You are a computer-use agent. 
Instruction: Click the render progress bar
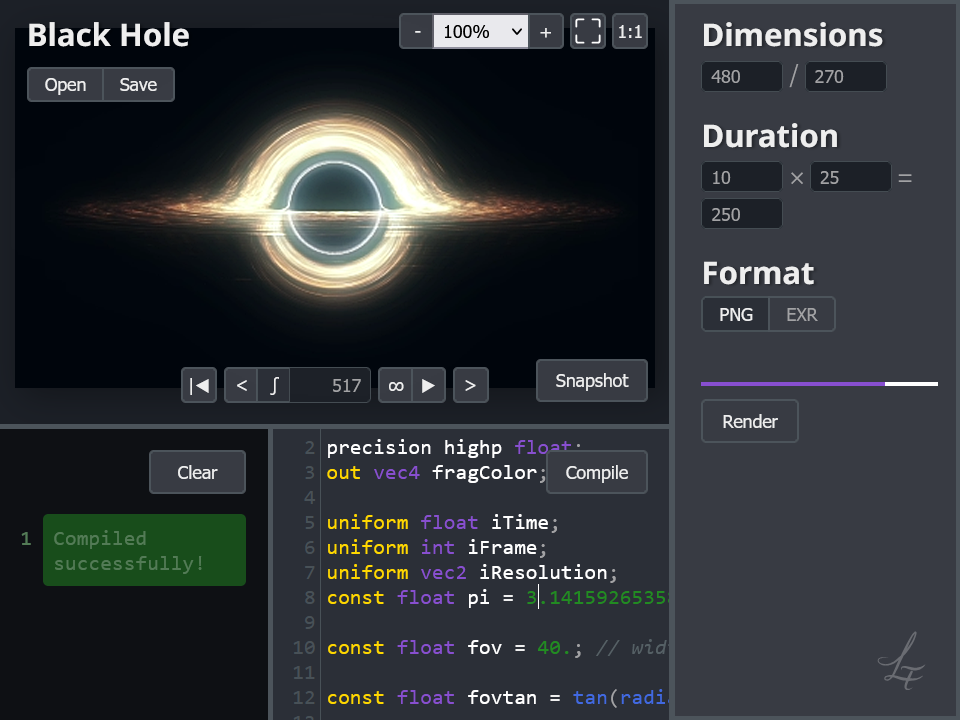tap(819, 383)
